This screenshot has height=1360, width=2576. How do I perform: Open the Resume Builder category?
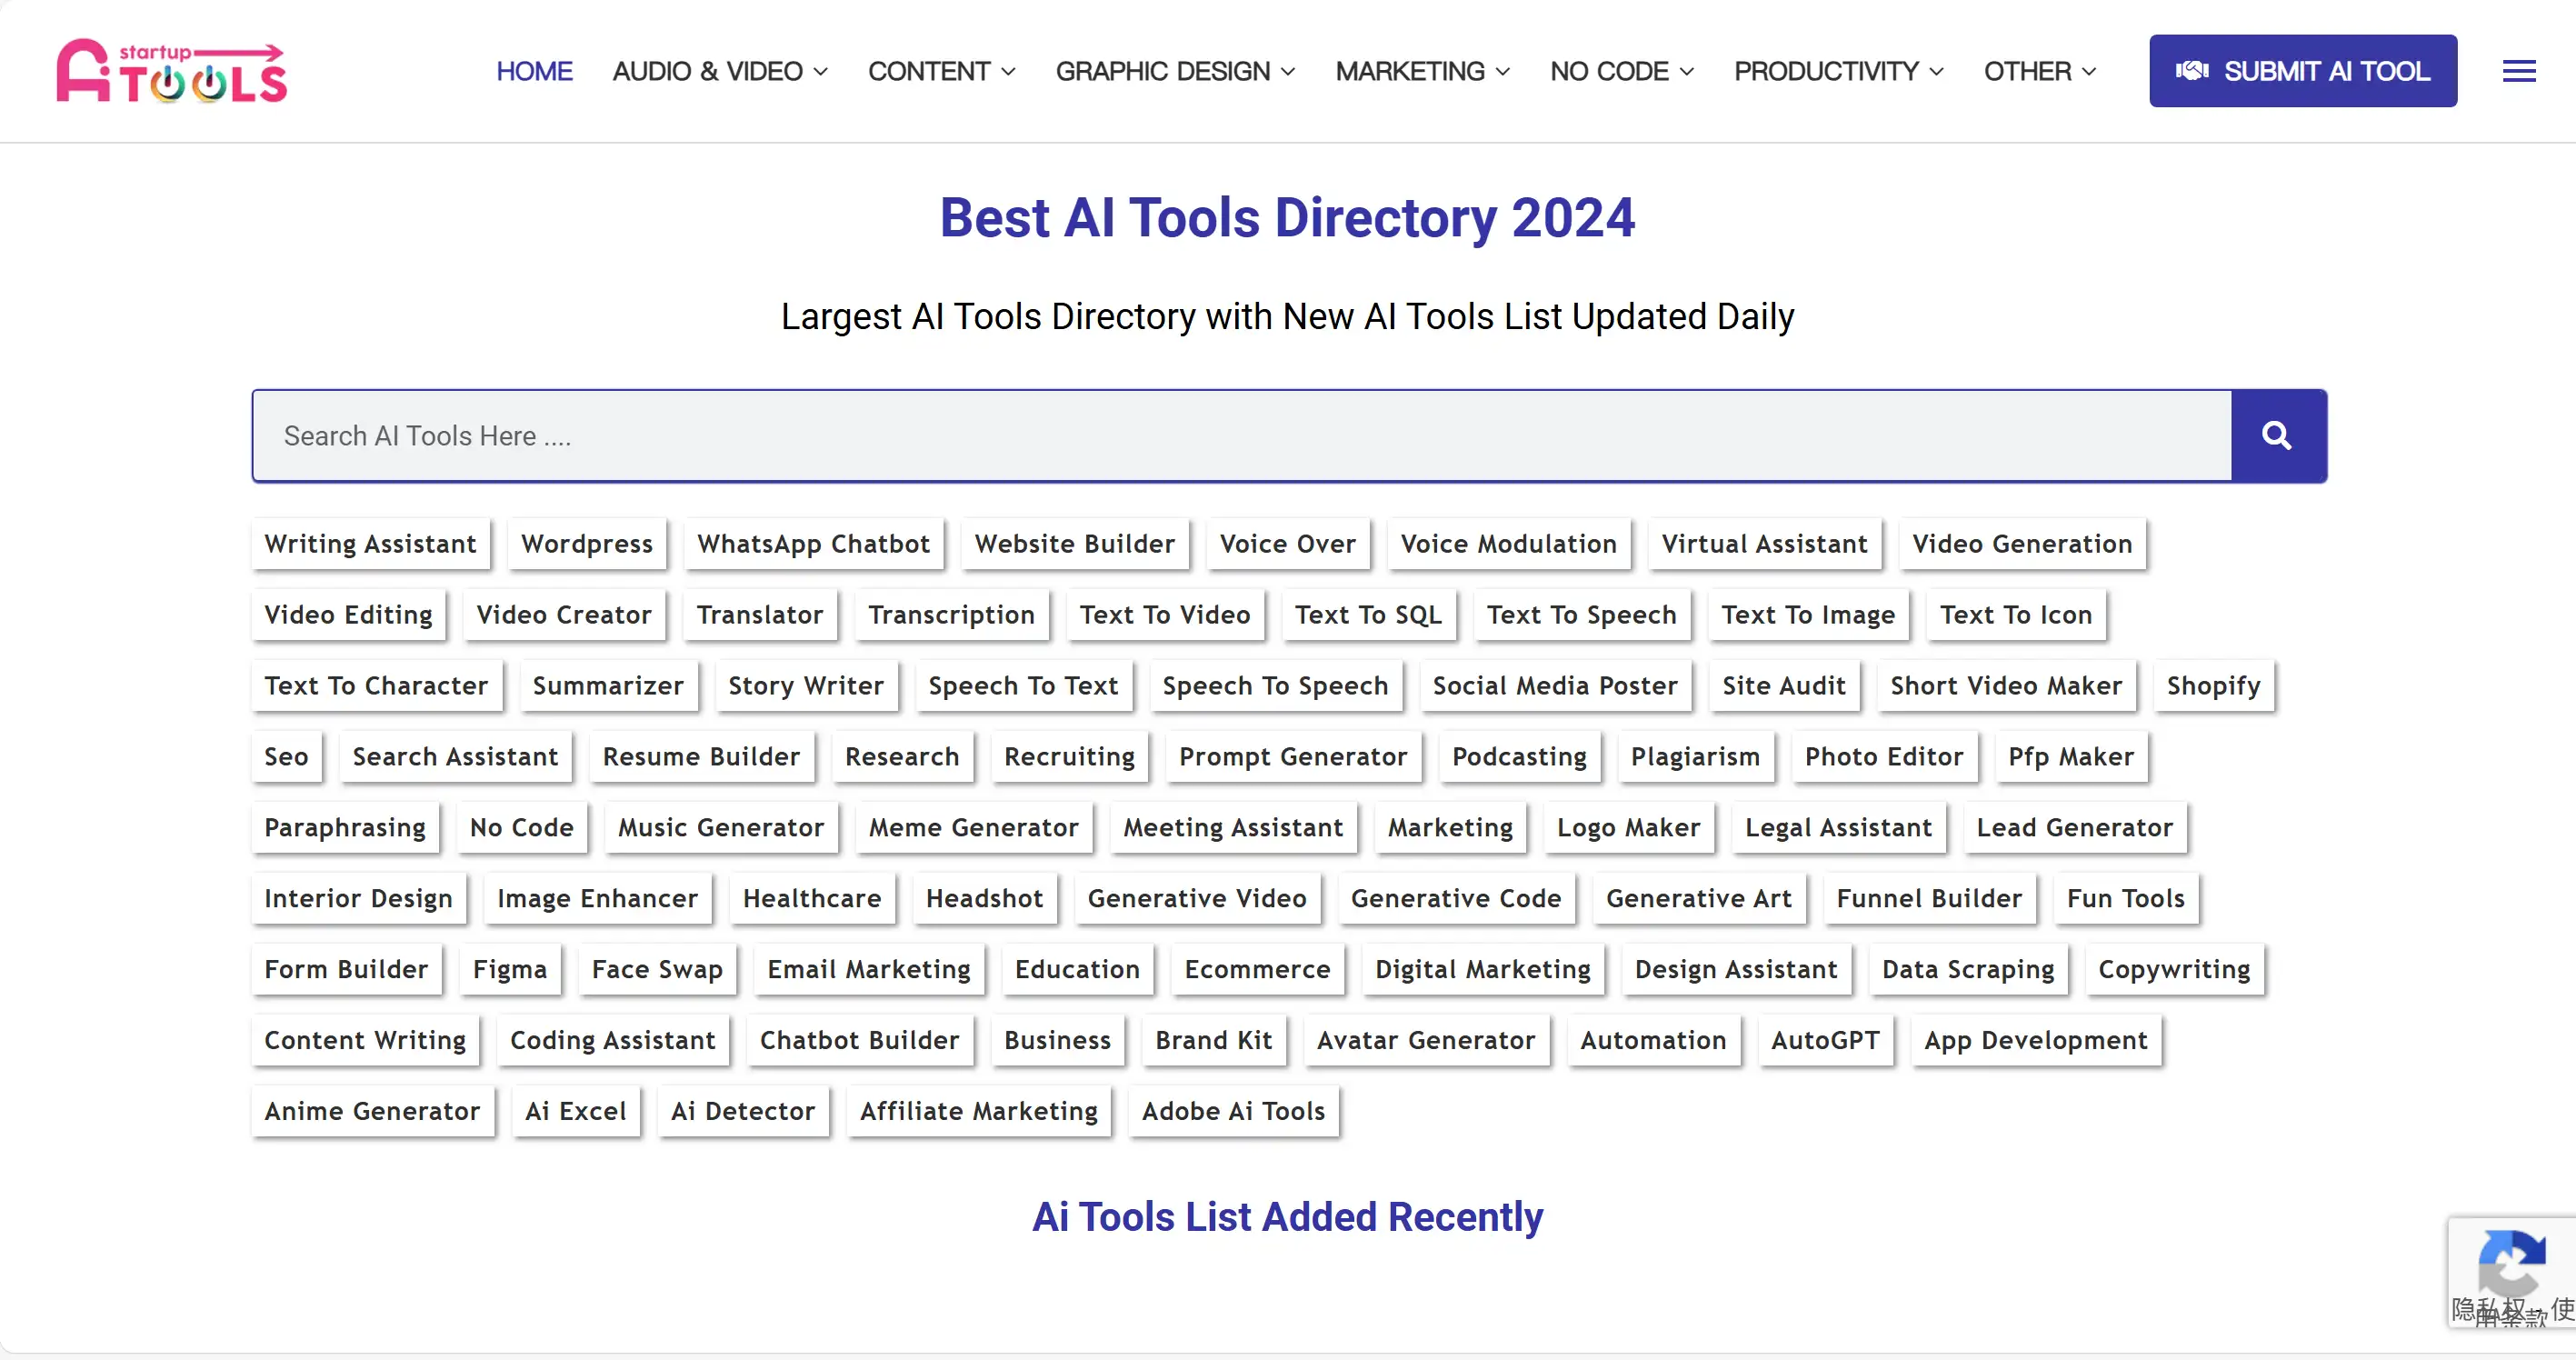701,757
